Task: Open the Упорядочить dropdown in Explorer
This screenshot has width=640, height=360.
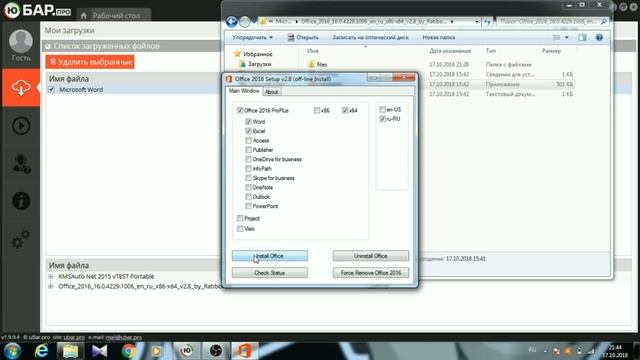Action: point(253,38)
